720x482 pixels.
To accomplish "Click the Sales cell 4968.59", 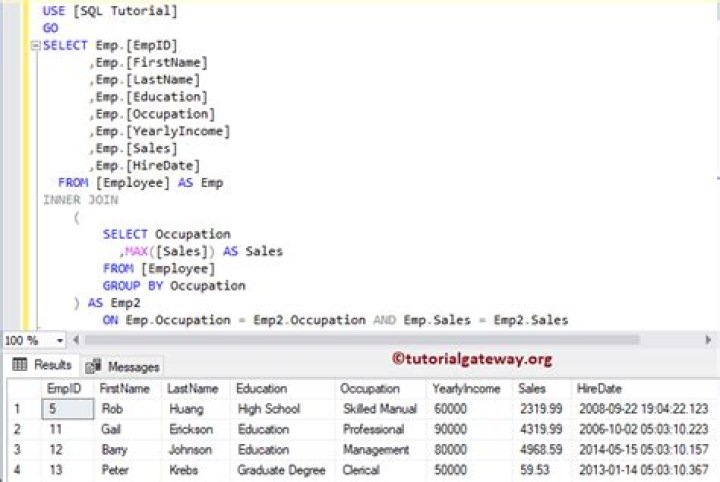I will (x=542, y=449).
